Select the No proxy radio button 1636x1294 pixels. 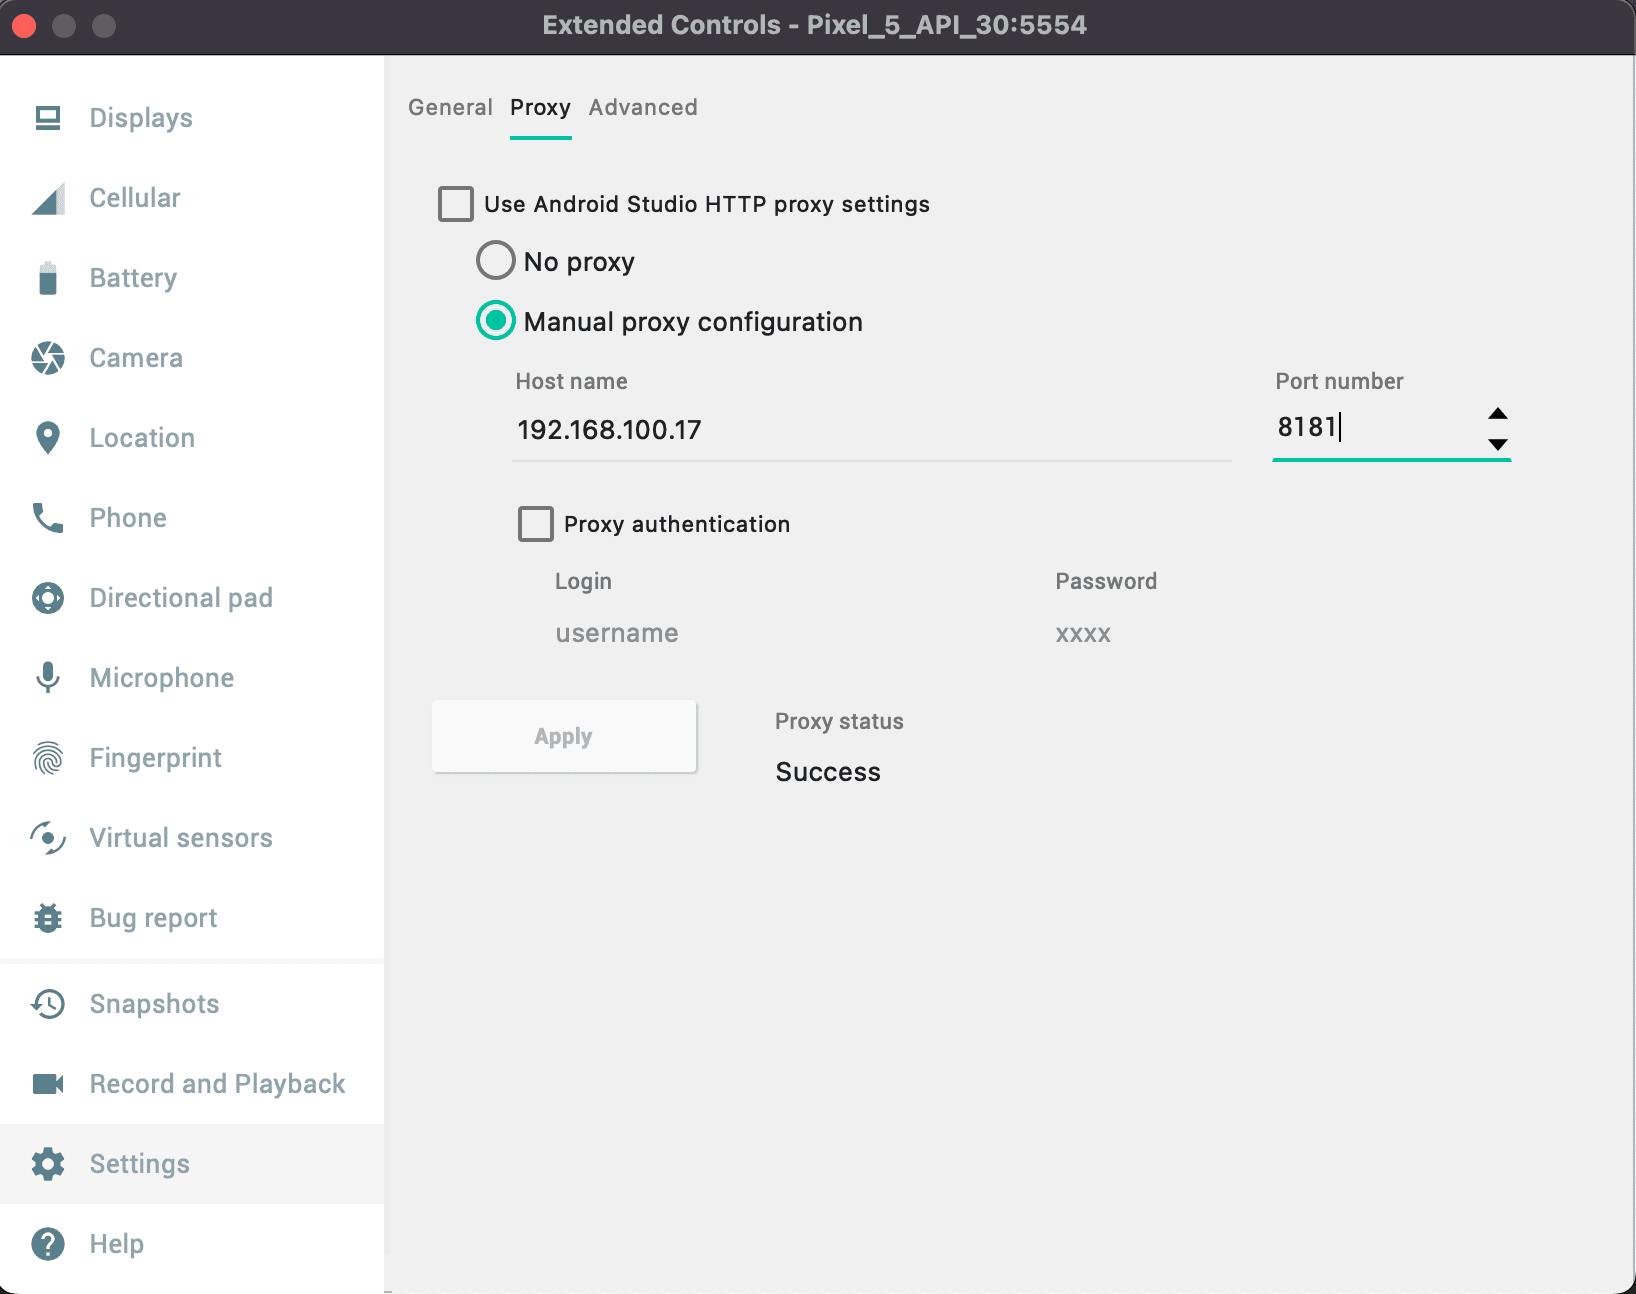[x=495, y=261]
